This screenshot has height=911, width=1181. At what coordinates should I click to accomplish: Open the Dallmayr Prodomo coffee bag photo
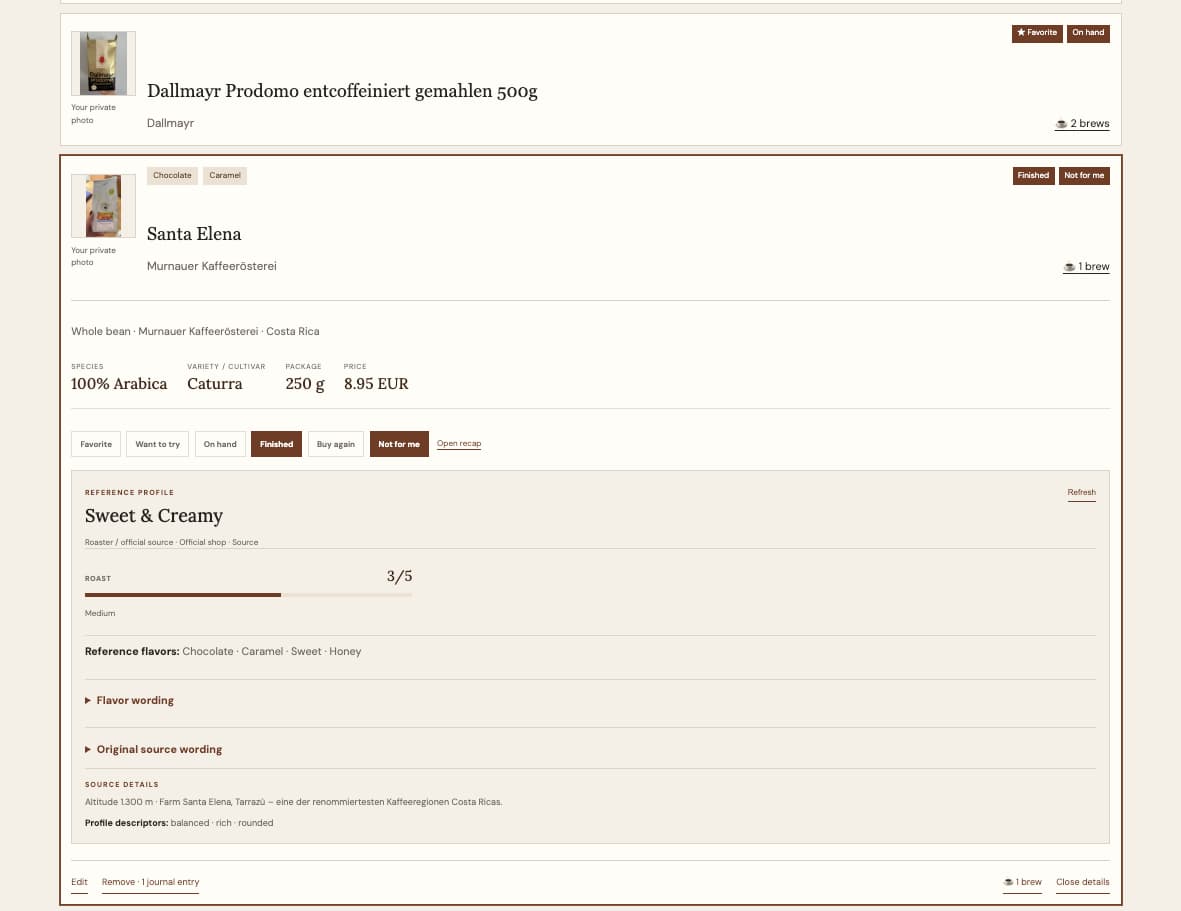103,63
